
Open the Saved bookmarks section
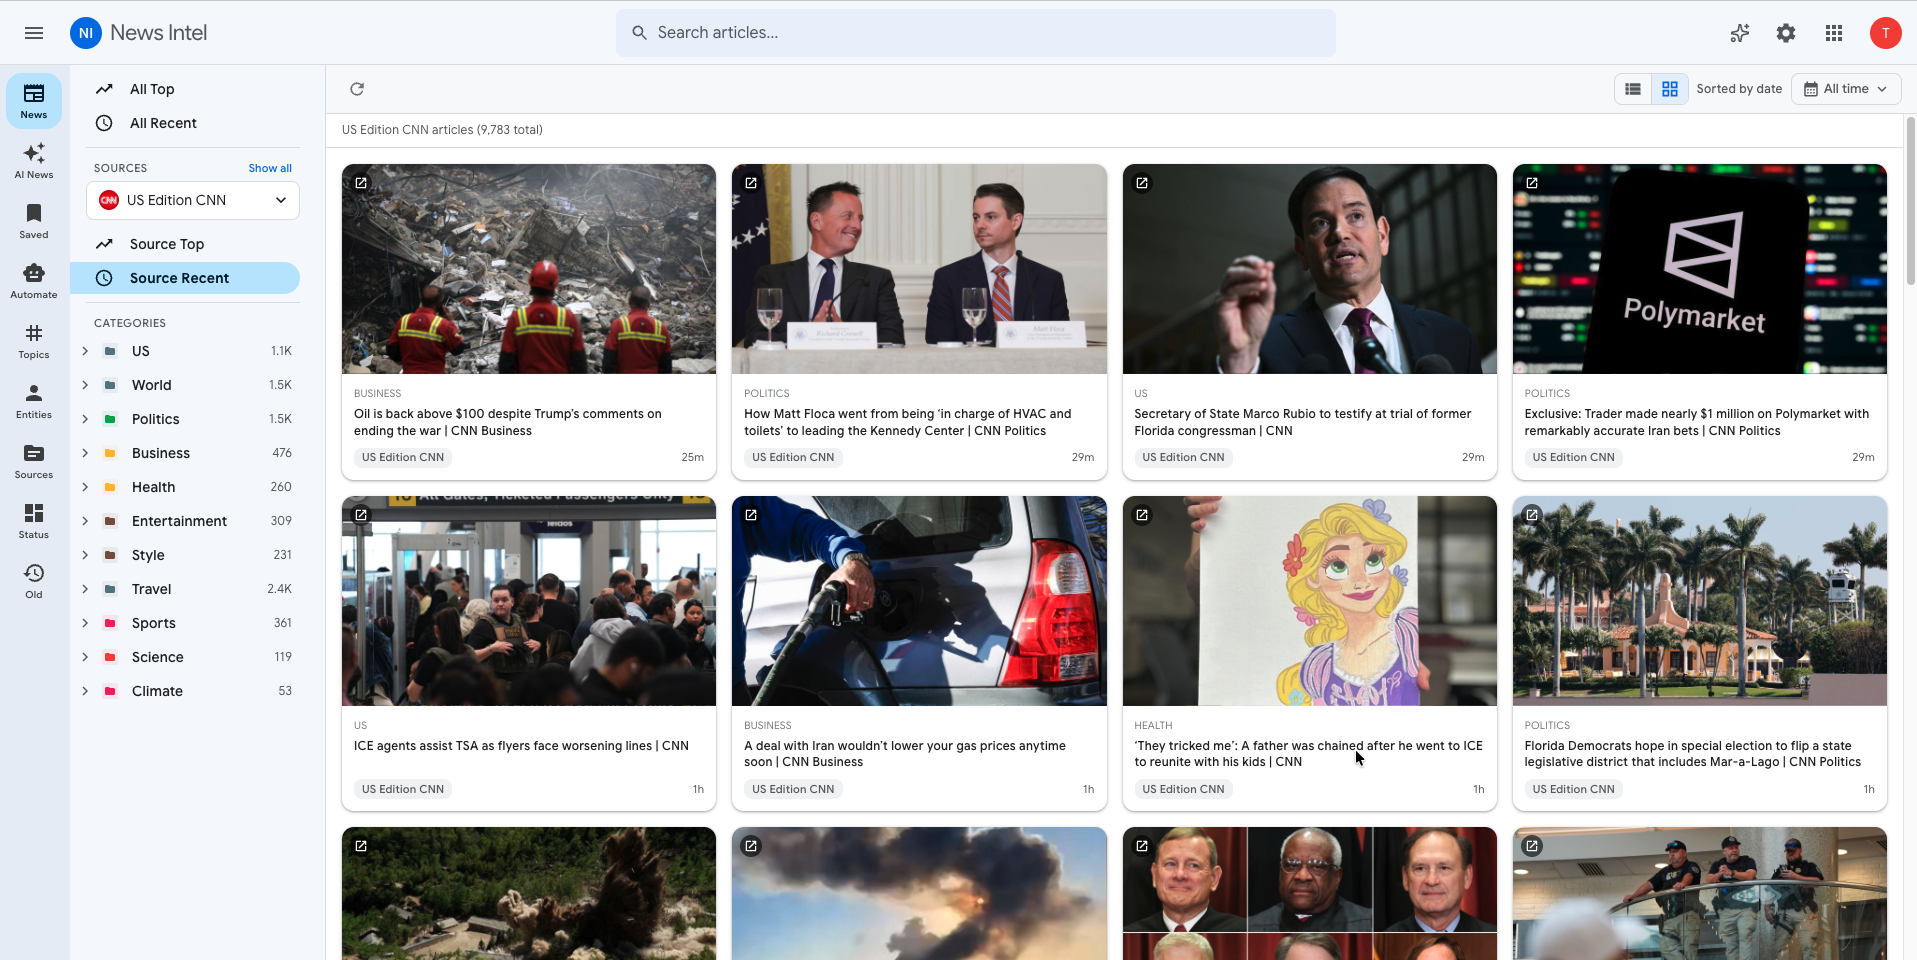(34, 221)
